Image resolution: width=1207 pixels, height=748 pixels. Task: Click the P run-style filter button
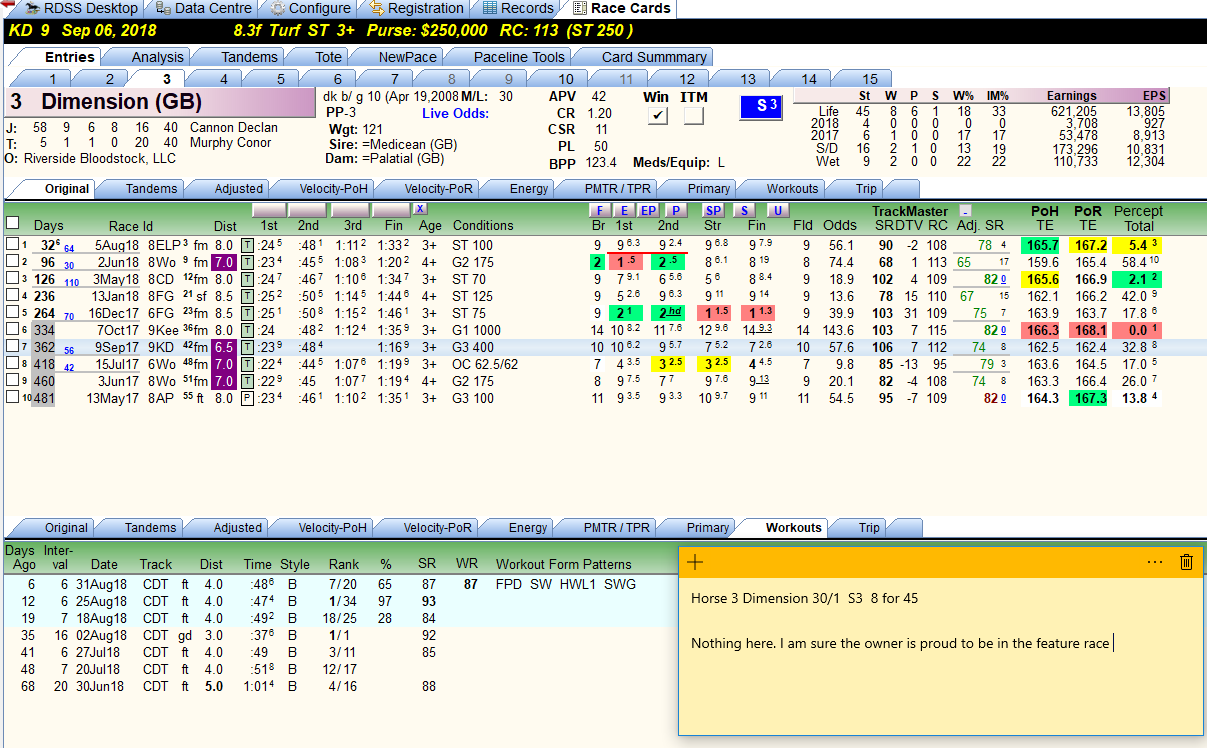coord(676,210)
